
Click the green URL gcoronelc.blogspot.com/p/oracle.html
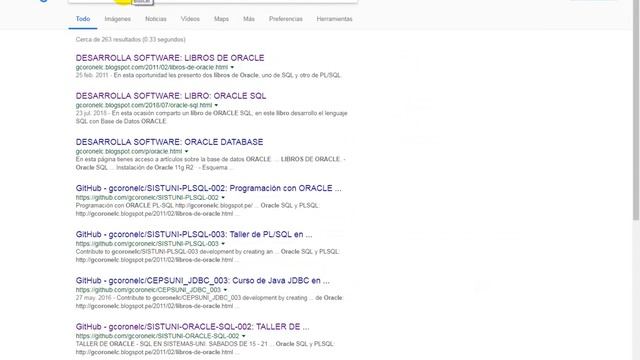coord(129,151)
